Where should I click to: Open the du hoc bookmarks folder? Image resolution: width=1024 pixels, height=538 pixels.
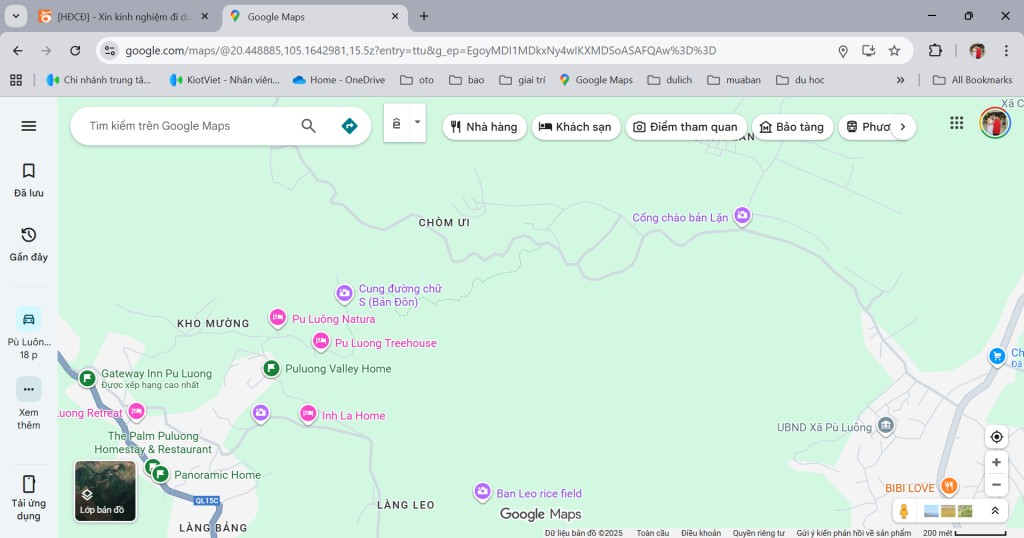(800, 80)
